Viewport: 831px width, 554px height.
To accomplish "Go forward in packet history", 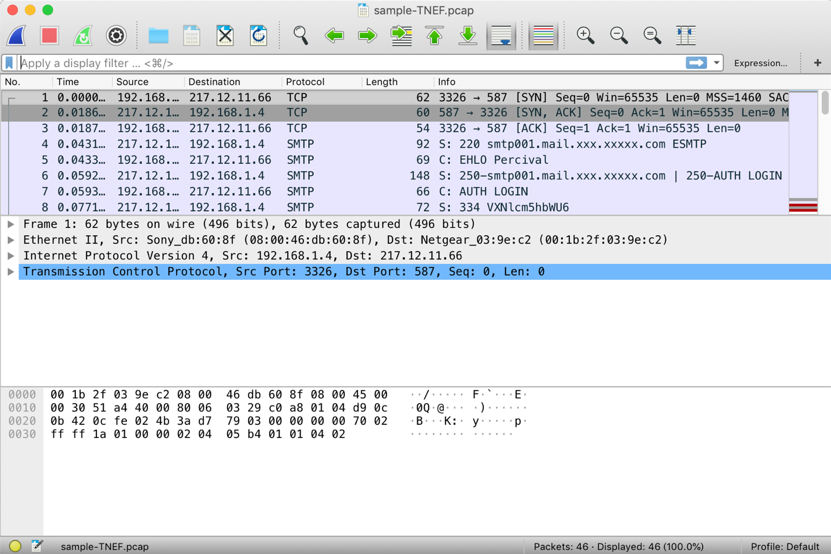I will point(367,36).
